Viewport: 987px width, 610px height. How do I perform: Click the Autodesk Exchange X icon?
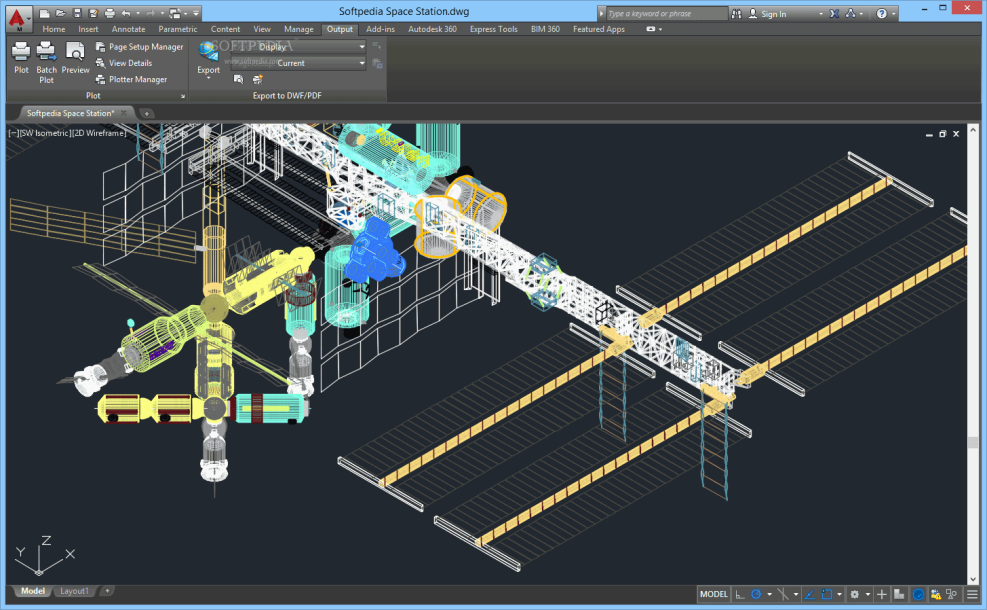pyautogui.click(x=834, y=14)
